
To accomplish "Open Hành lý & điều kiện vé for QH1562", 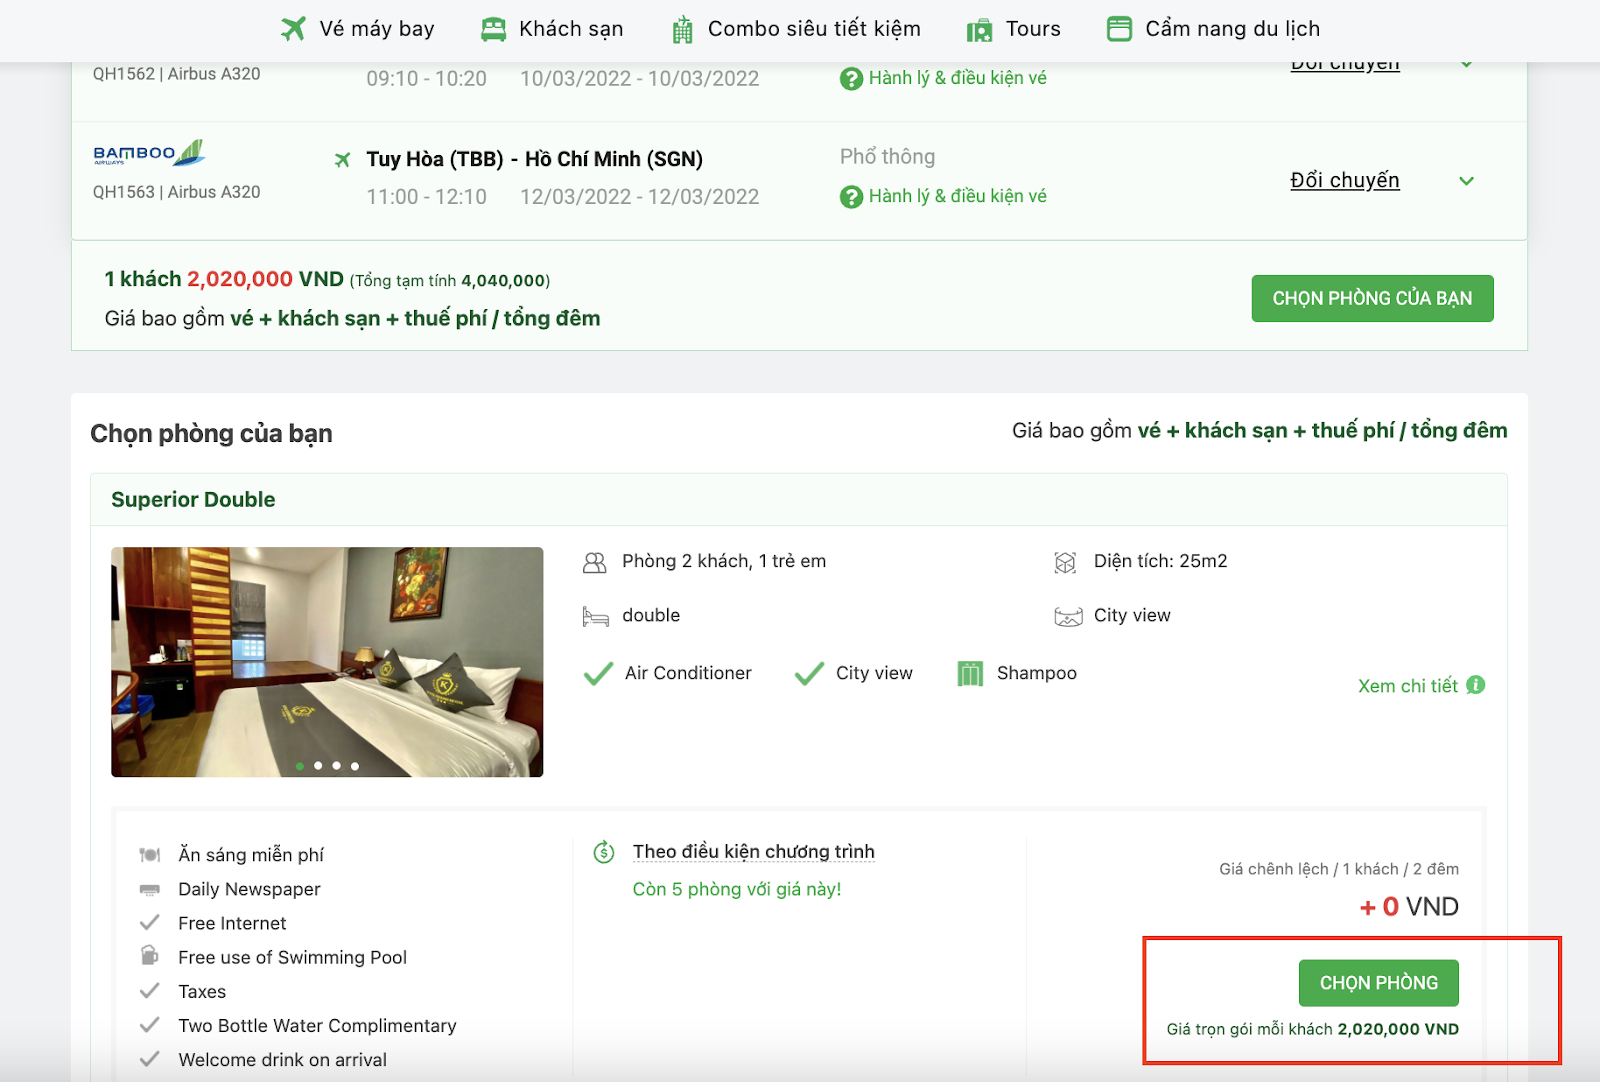I will click(957, 78).
